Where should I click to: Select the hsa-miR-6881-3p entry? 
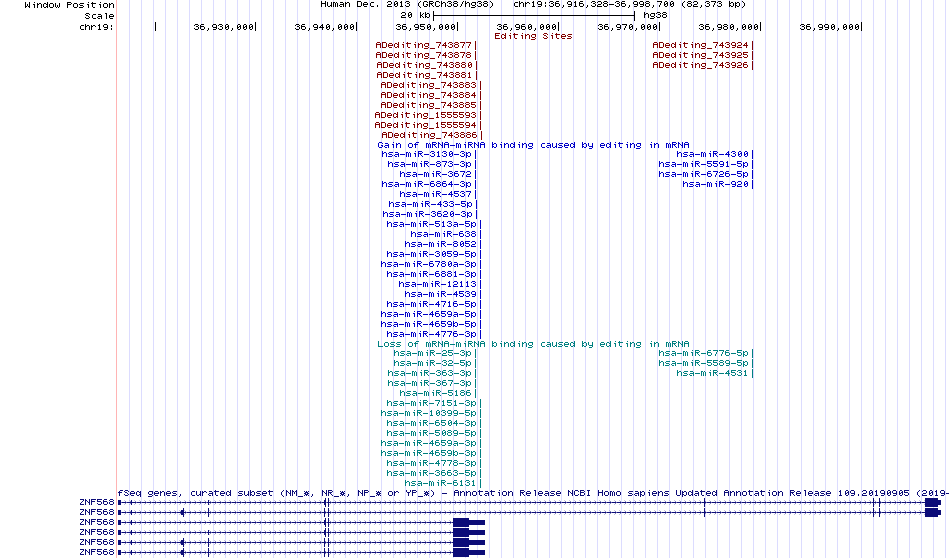point(431,274)
